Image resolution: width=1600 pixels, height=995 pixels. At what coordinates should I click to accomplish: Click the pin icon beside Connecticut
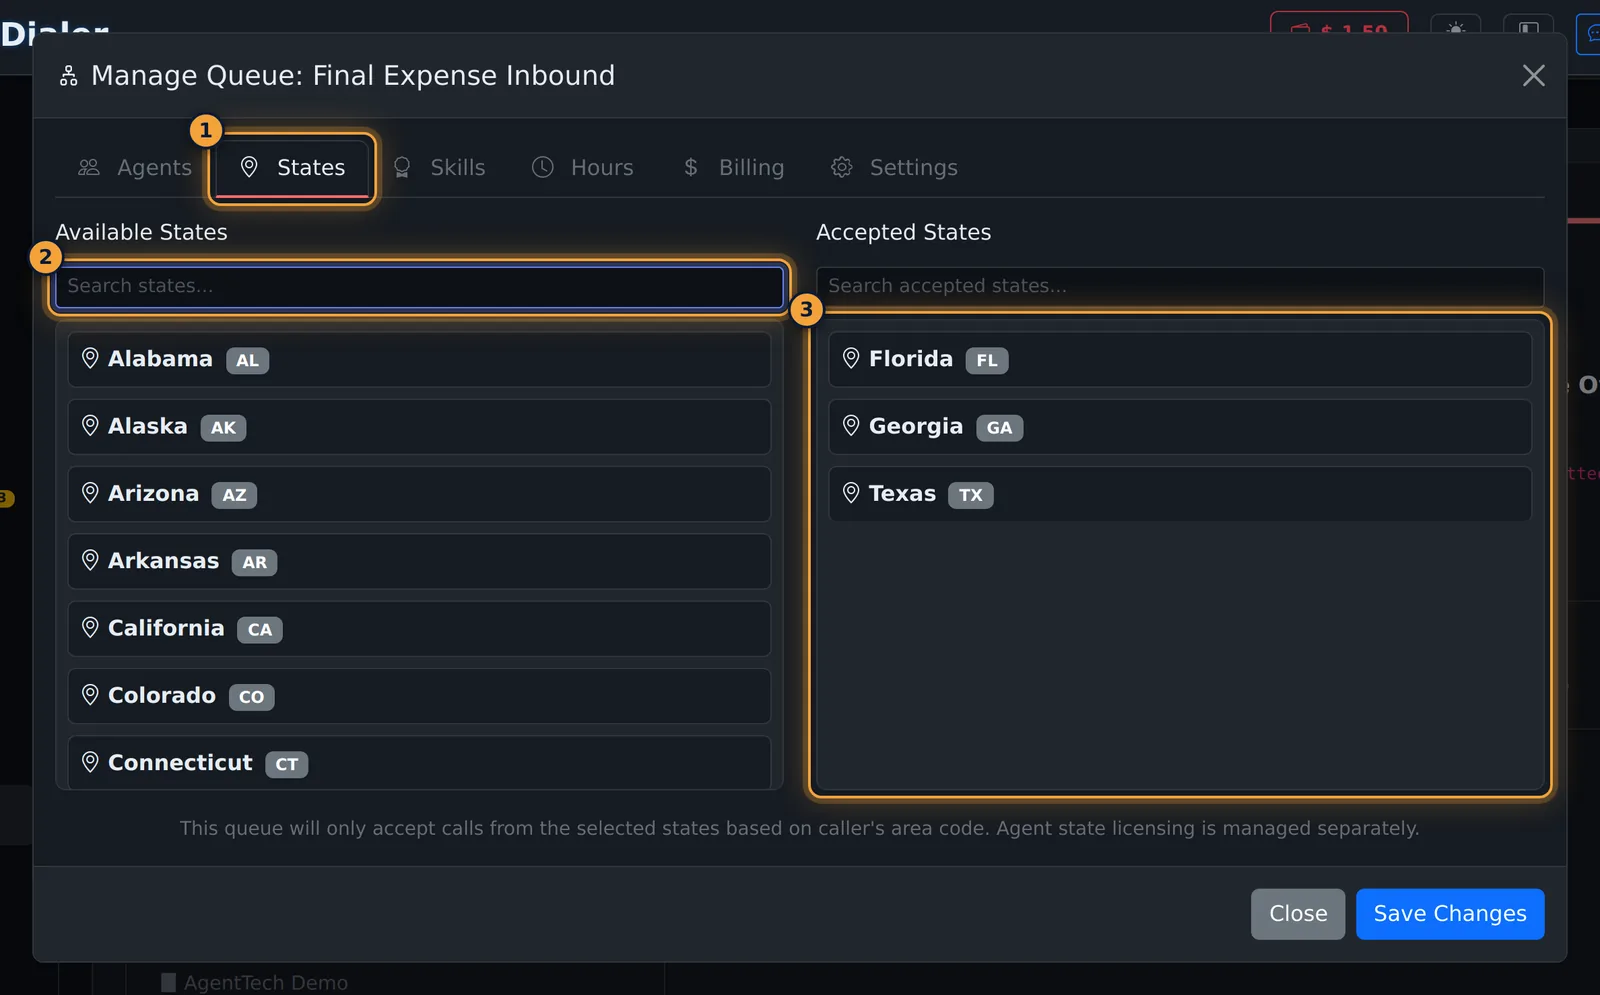coord(90,762)
